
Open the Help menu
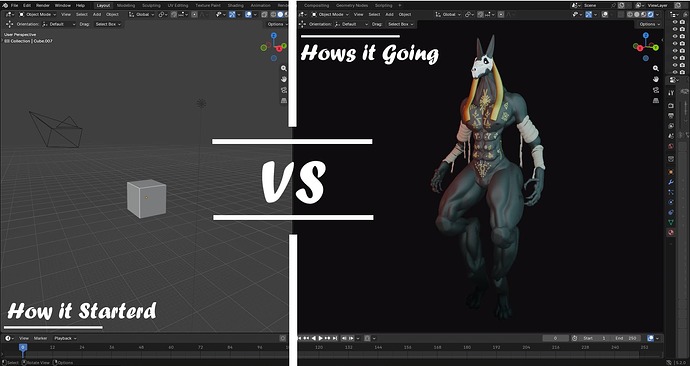[x=80, y=5]
